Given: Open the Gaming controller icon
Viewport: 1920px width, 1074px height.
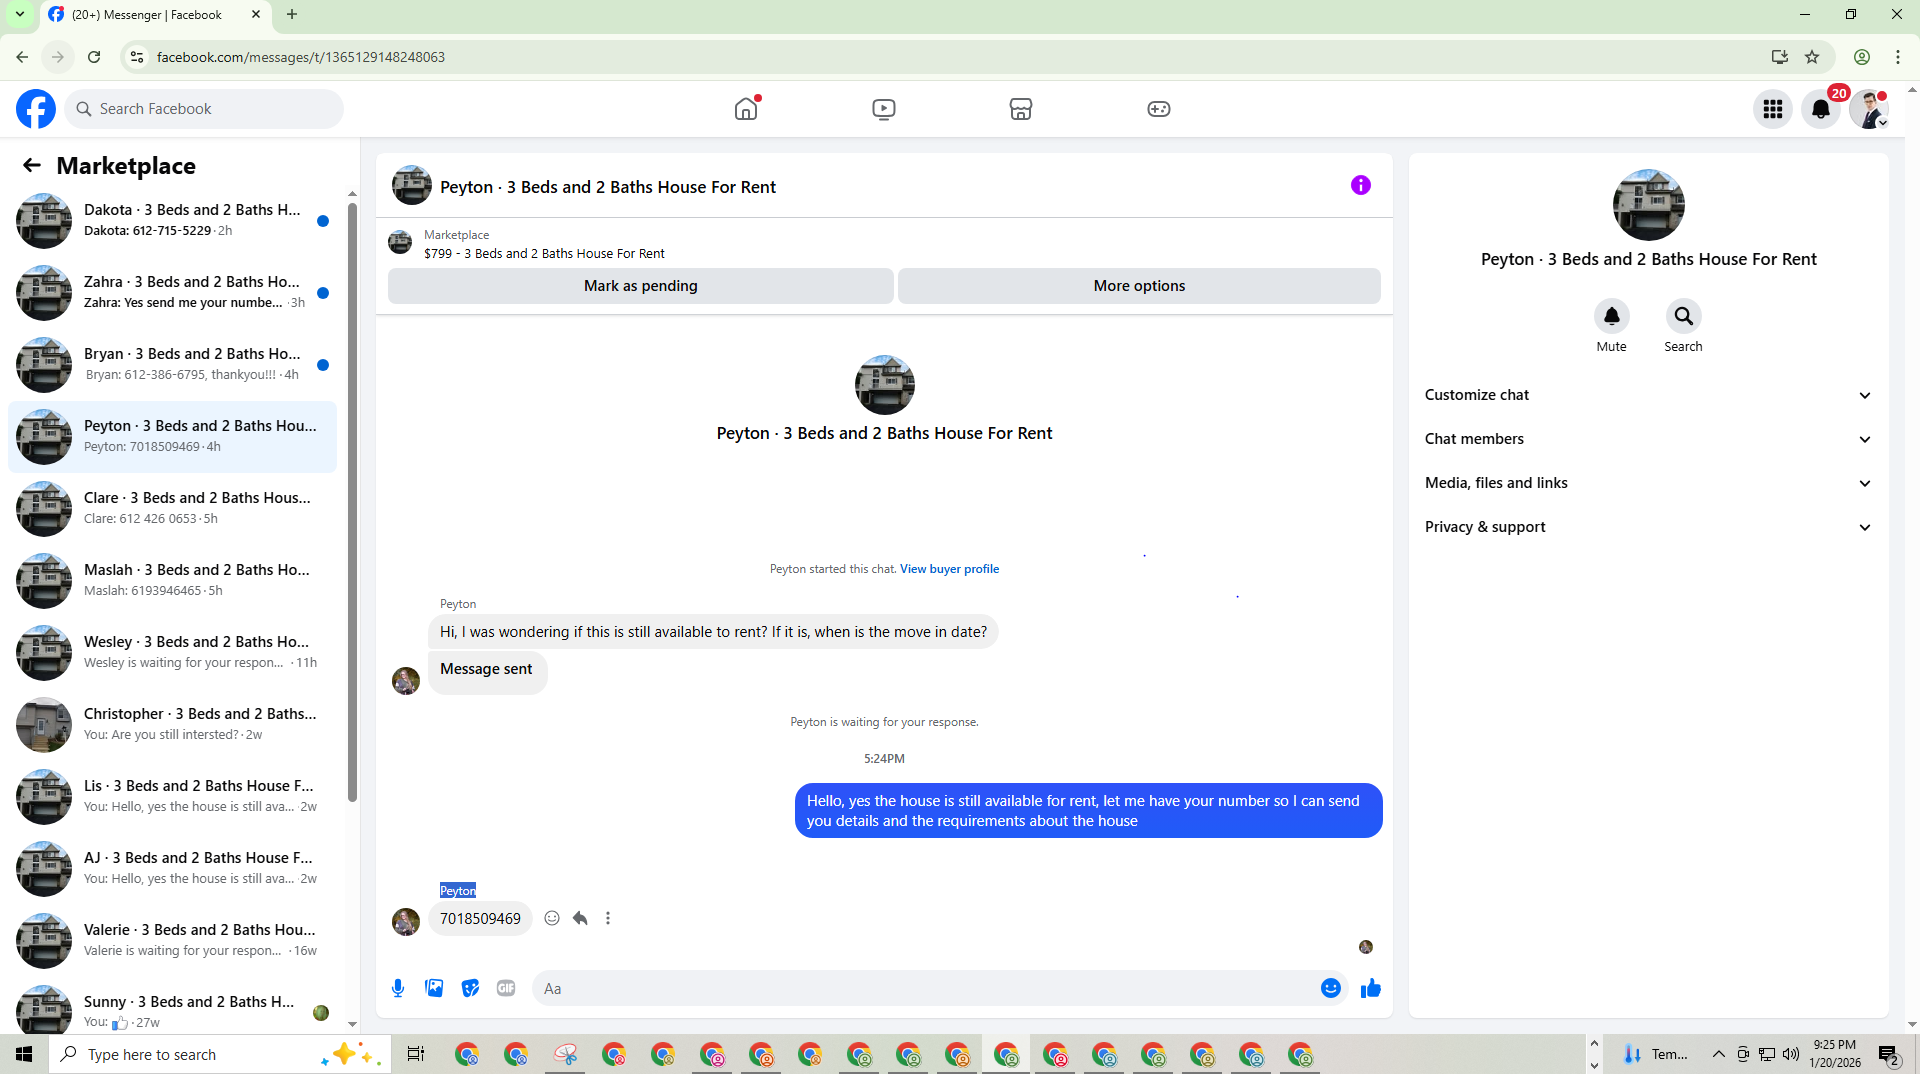Looking at the screenshot, I should click(1159, 109).
